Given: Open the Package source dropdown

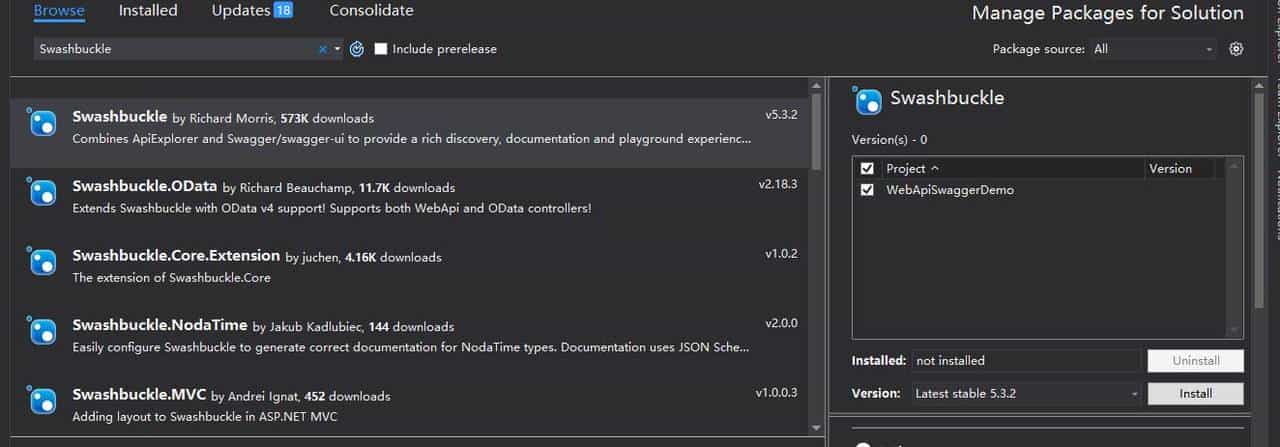Looking at the screenshot, I should 1153,49.
